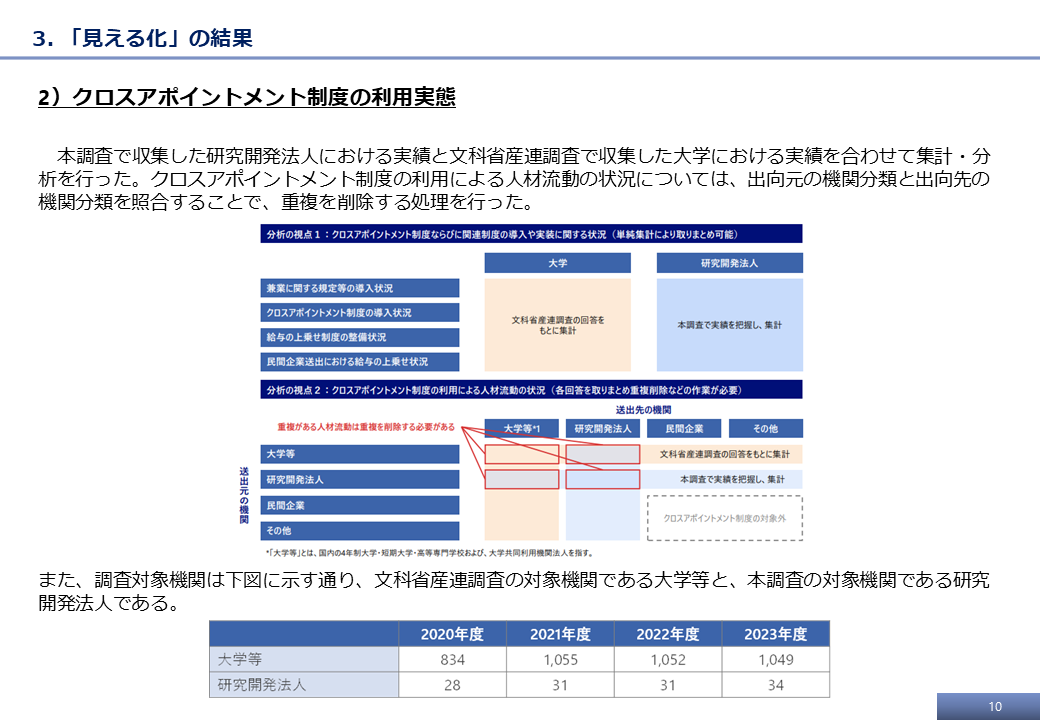Click the large orange box '文科省産連調査の回答をもとに集計'
Viewport: 1040px width, 720px height.
[x=558, y=324]
